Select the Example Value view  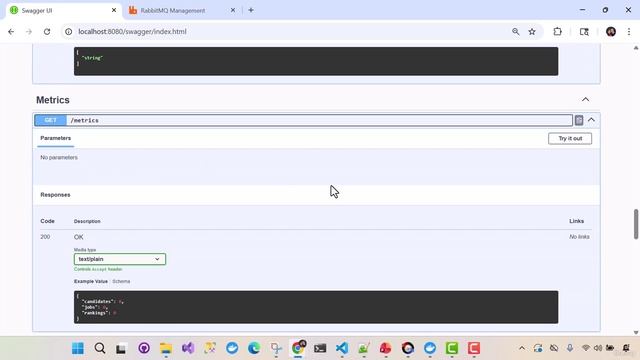coord(91,281)
